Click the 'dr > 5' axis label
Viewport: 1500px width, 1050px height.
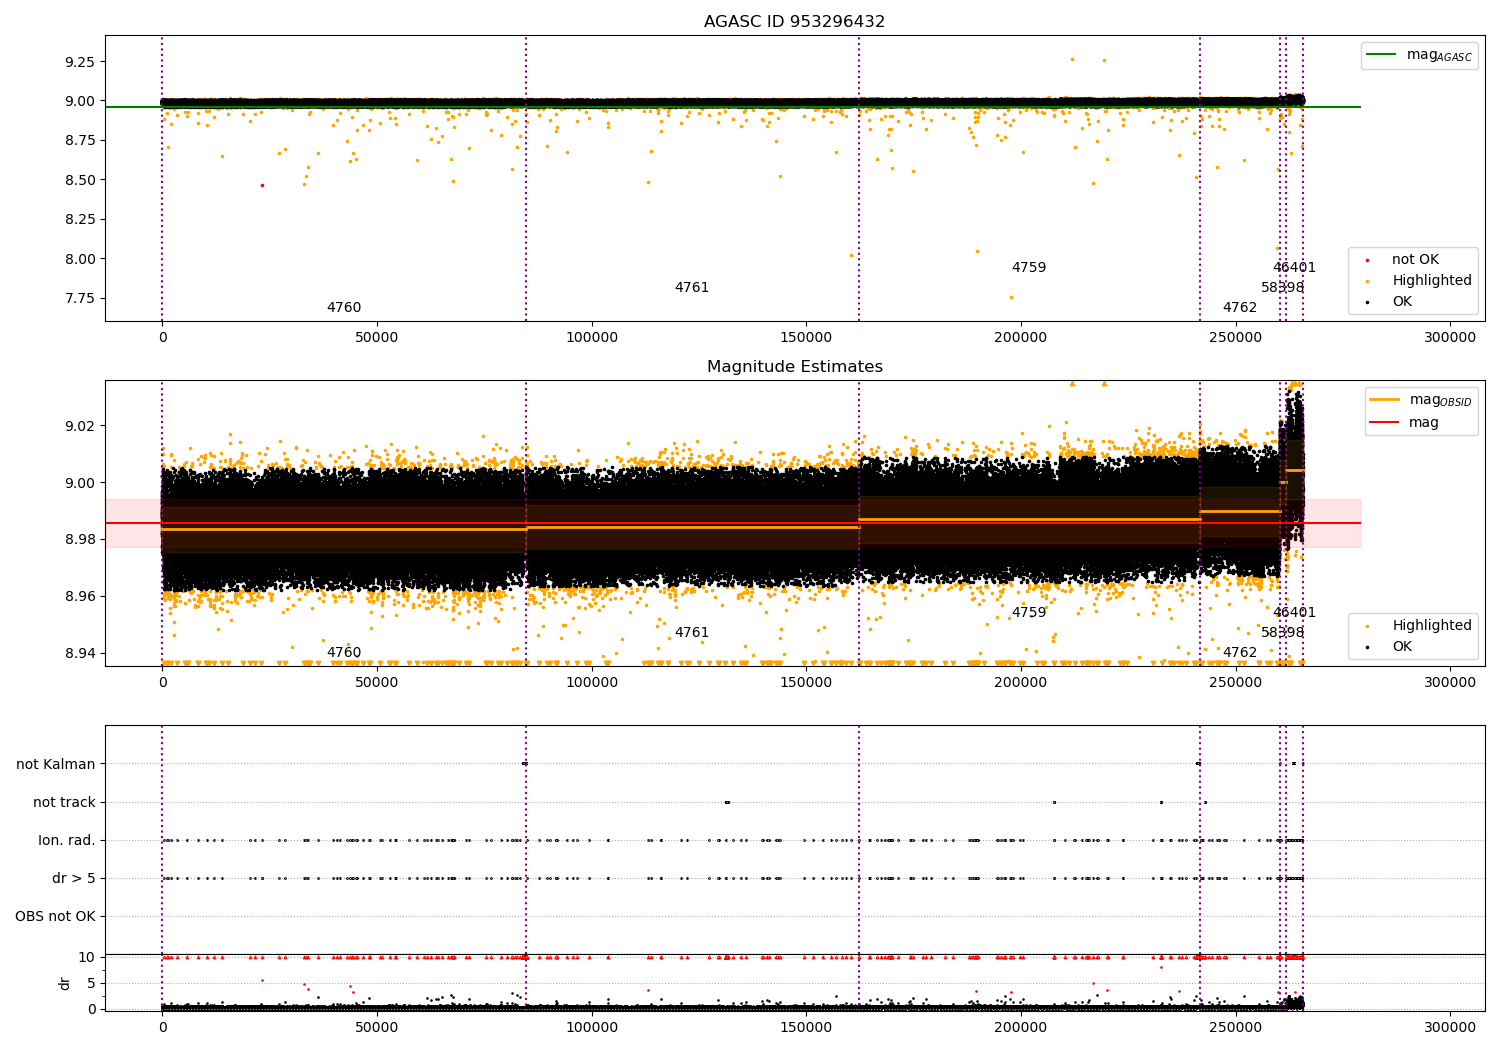point(74,879)
